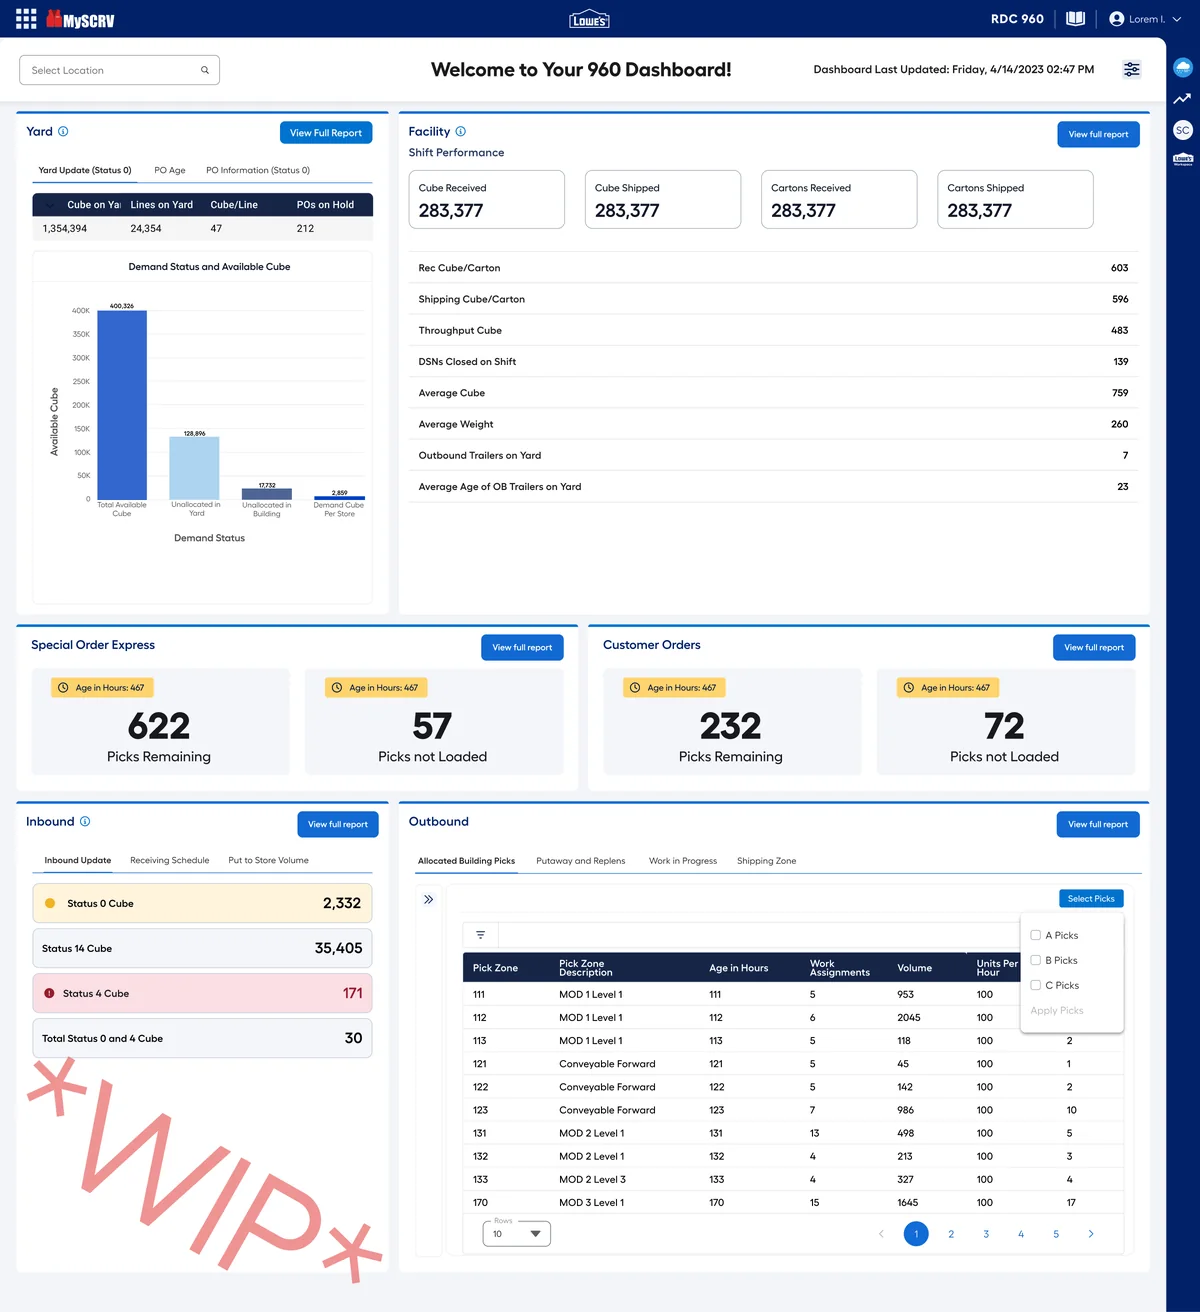Click pick zone 123 row cell
Image resolution: width=1200 pixels, height=1312 pixels.
pyautogui.click(x=480, y=1110)
